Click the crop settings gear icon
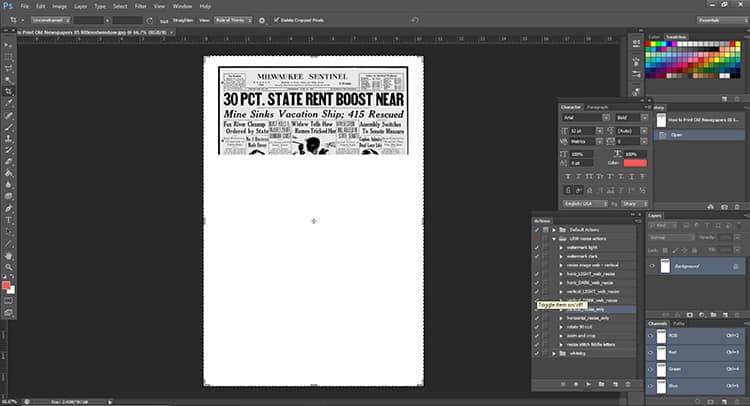750x406 pixels. 262,20
